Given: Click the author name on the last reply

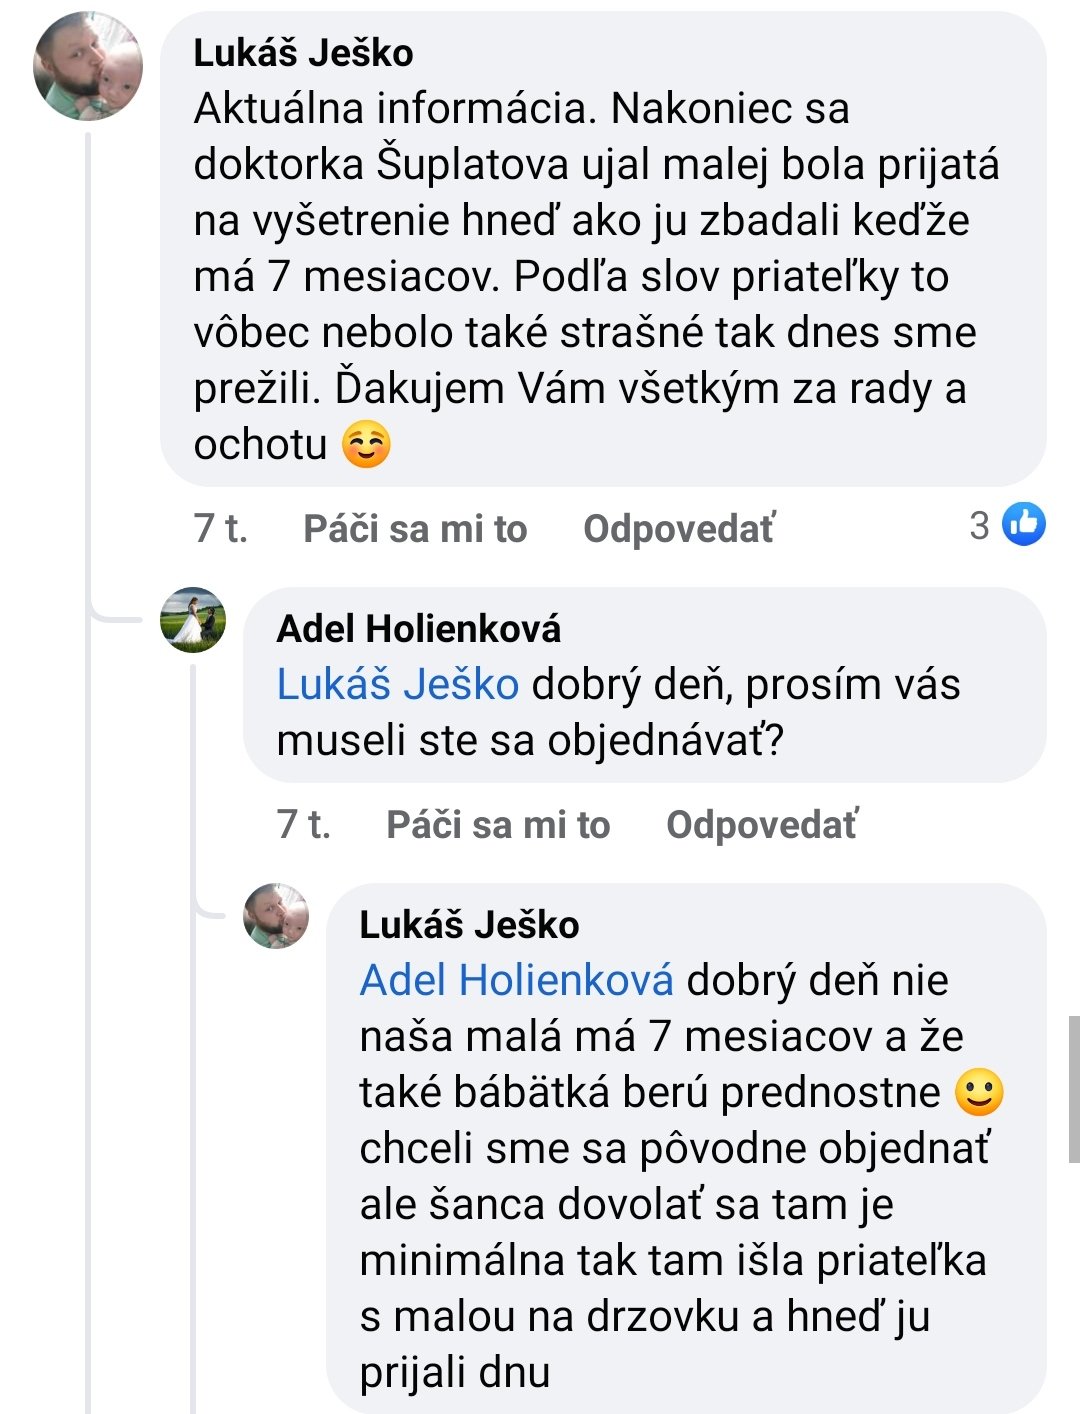Looking at the screenshot, I should pos(469,925).
